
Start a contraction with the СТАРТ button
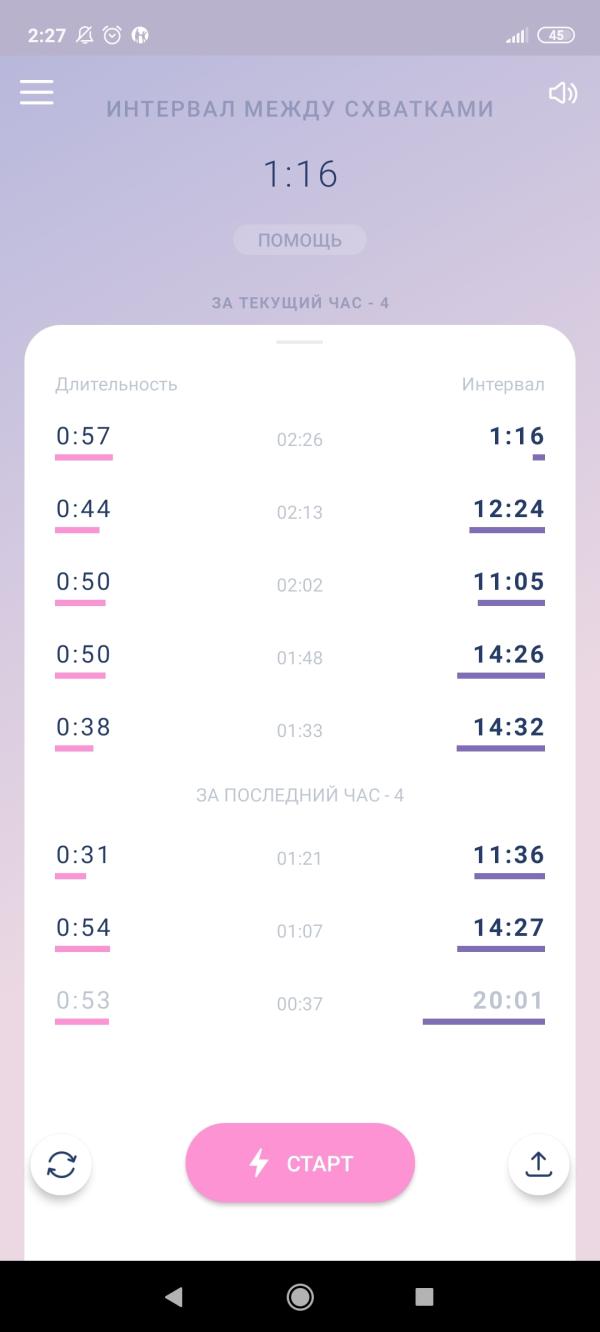click(300, 1163)
